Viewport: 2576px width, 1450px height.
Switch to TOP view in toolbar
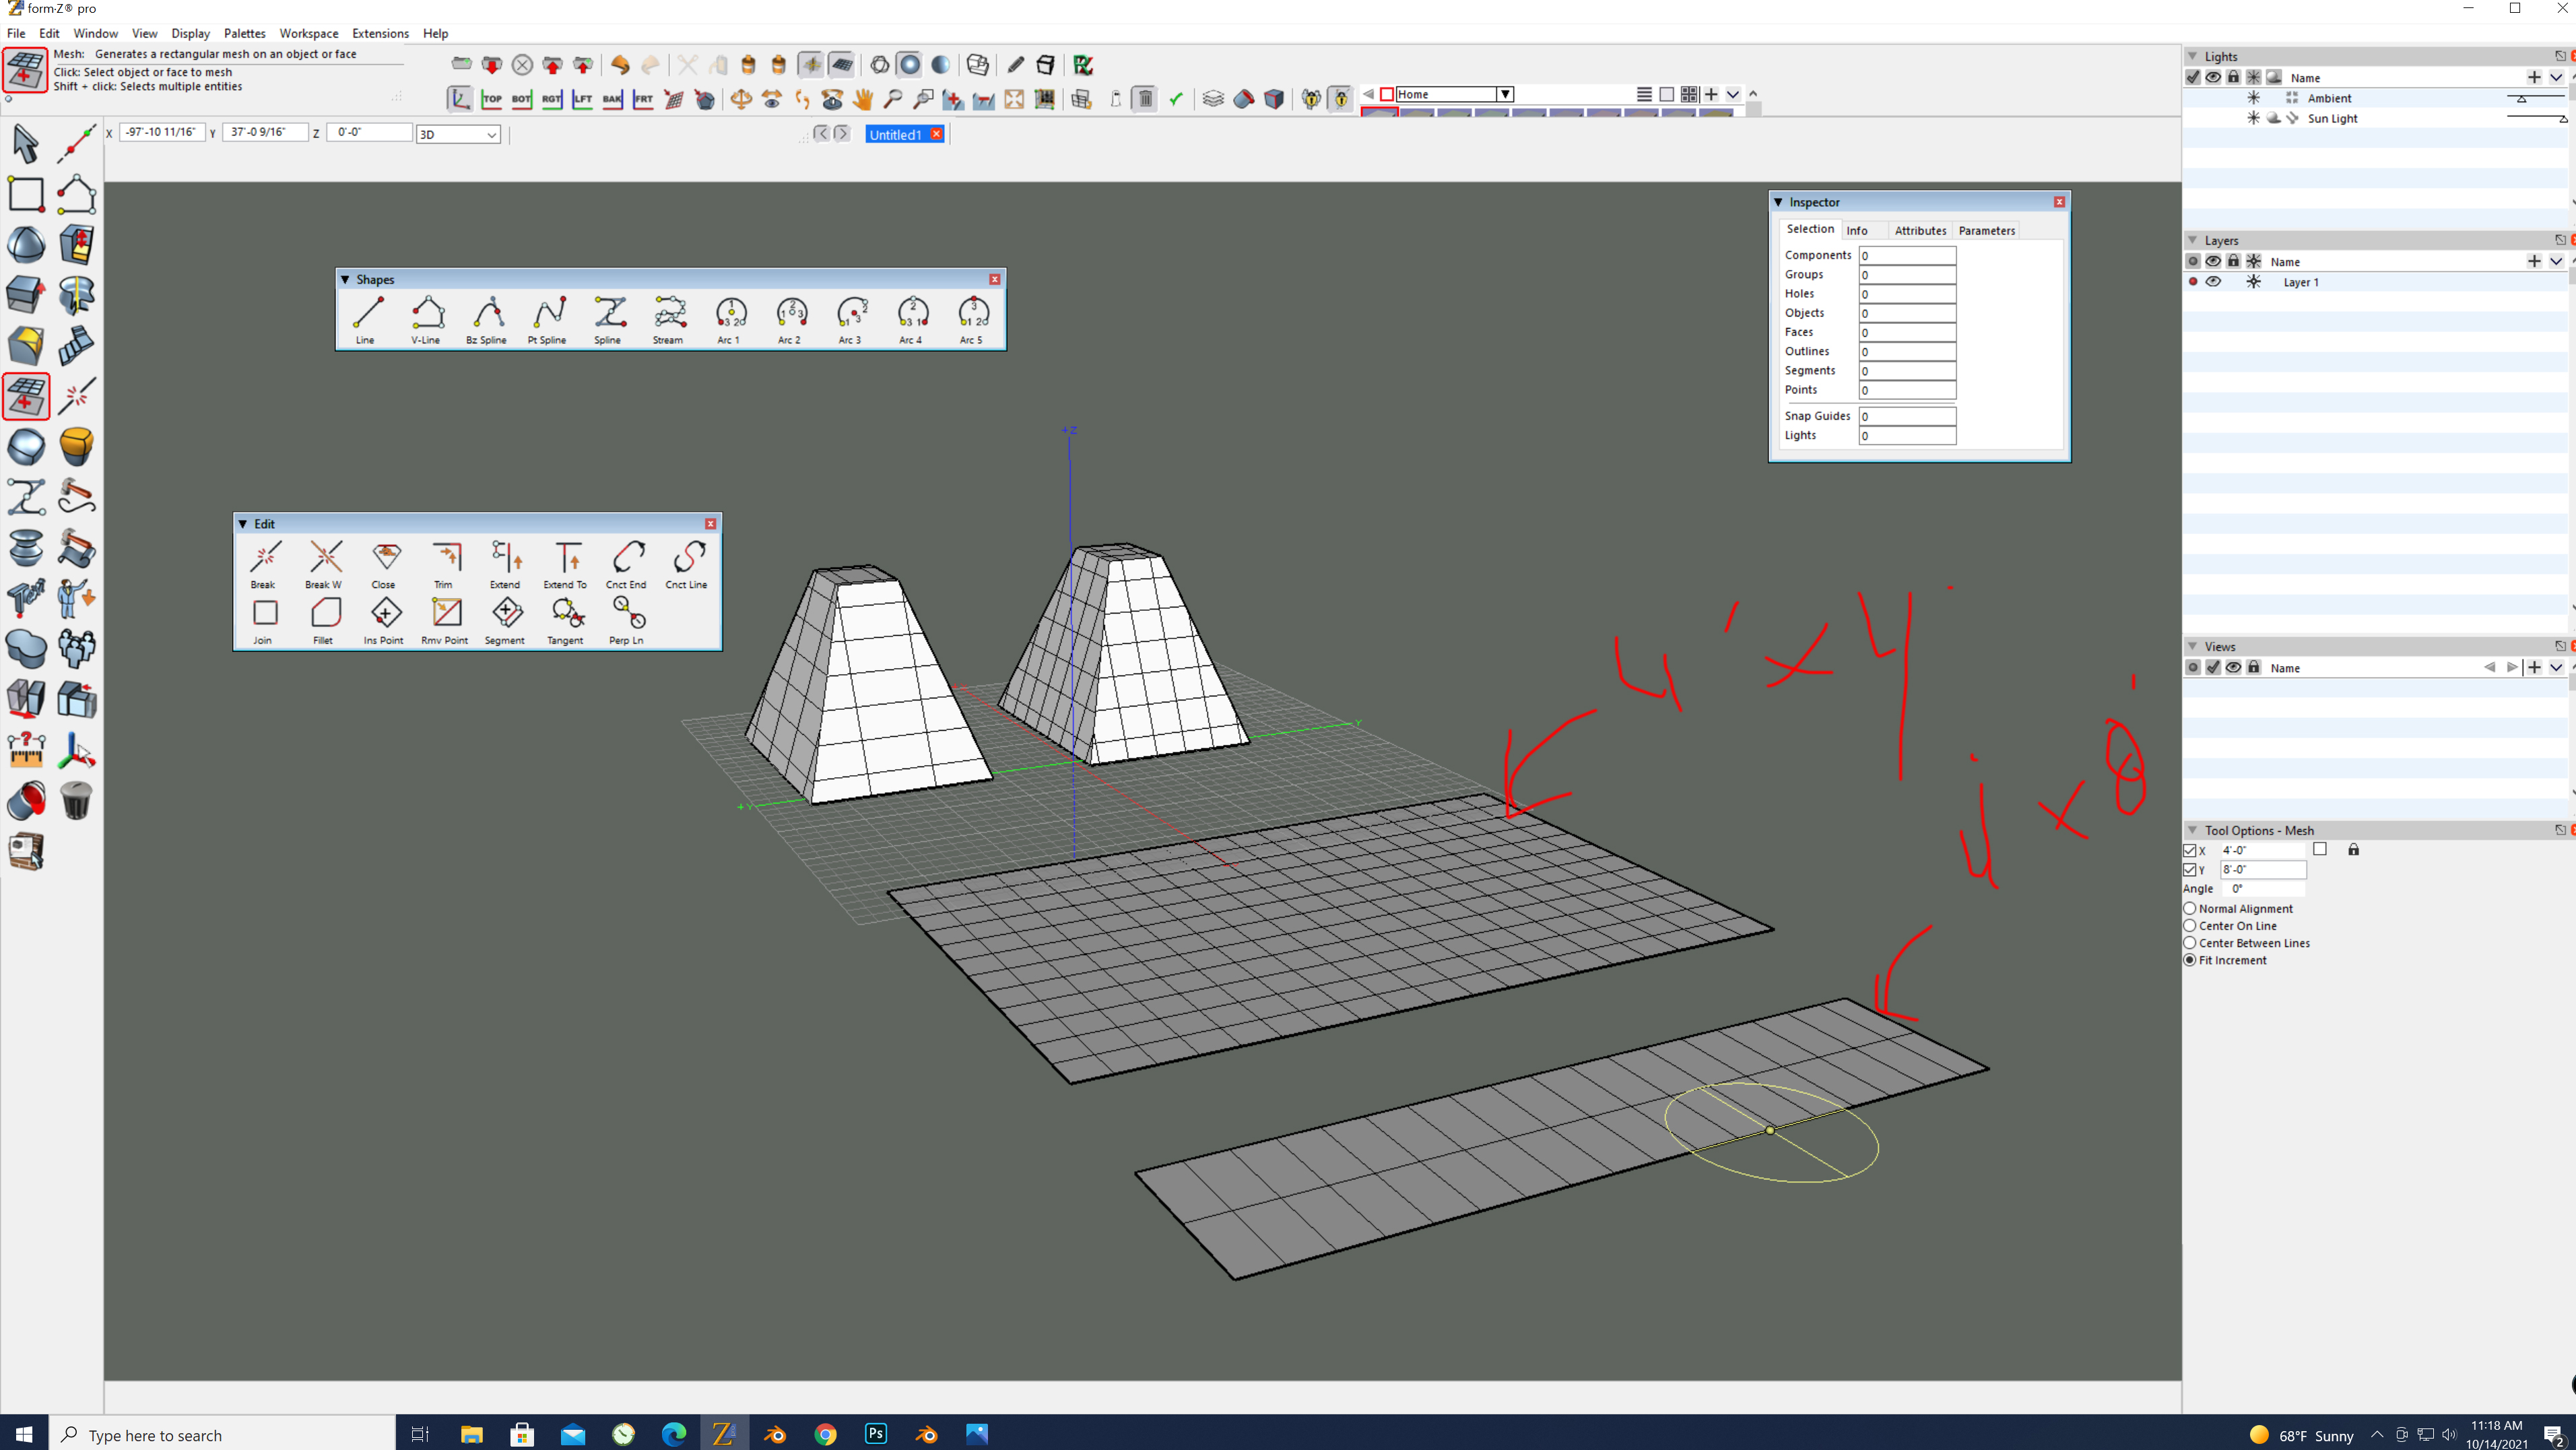tap(491, 98)
